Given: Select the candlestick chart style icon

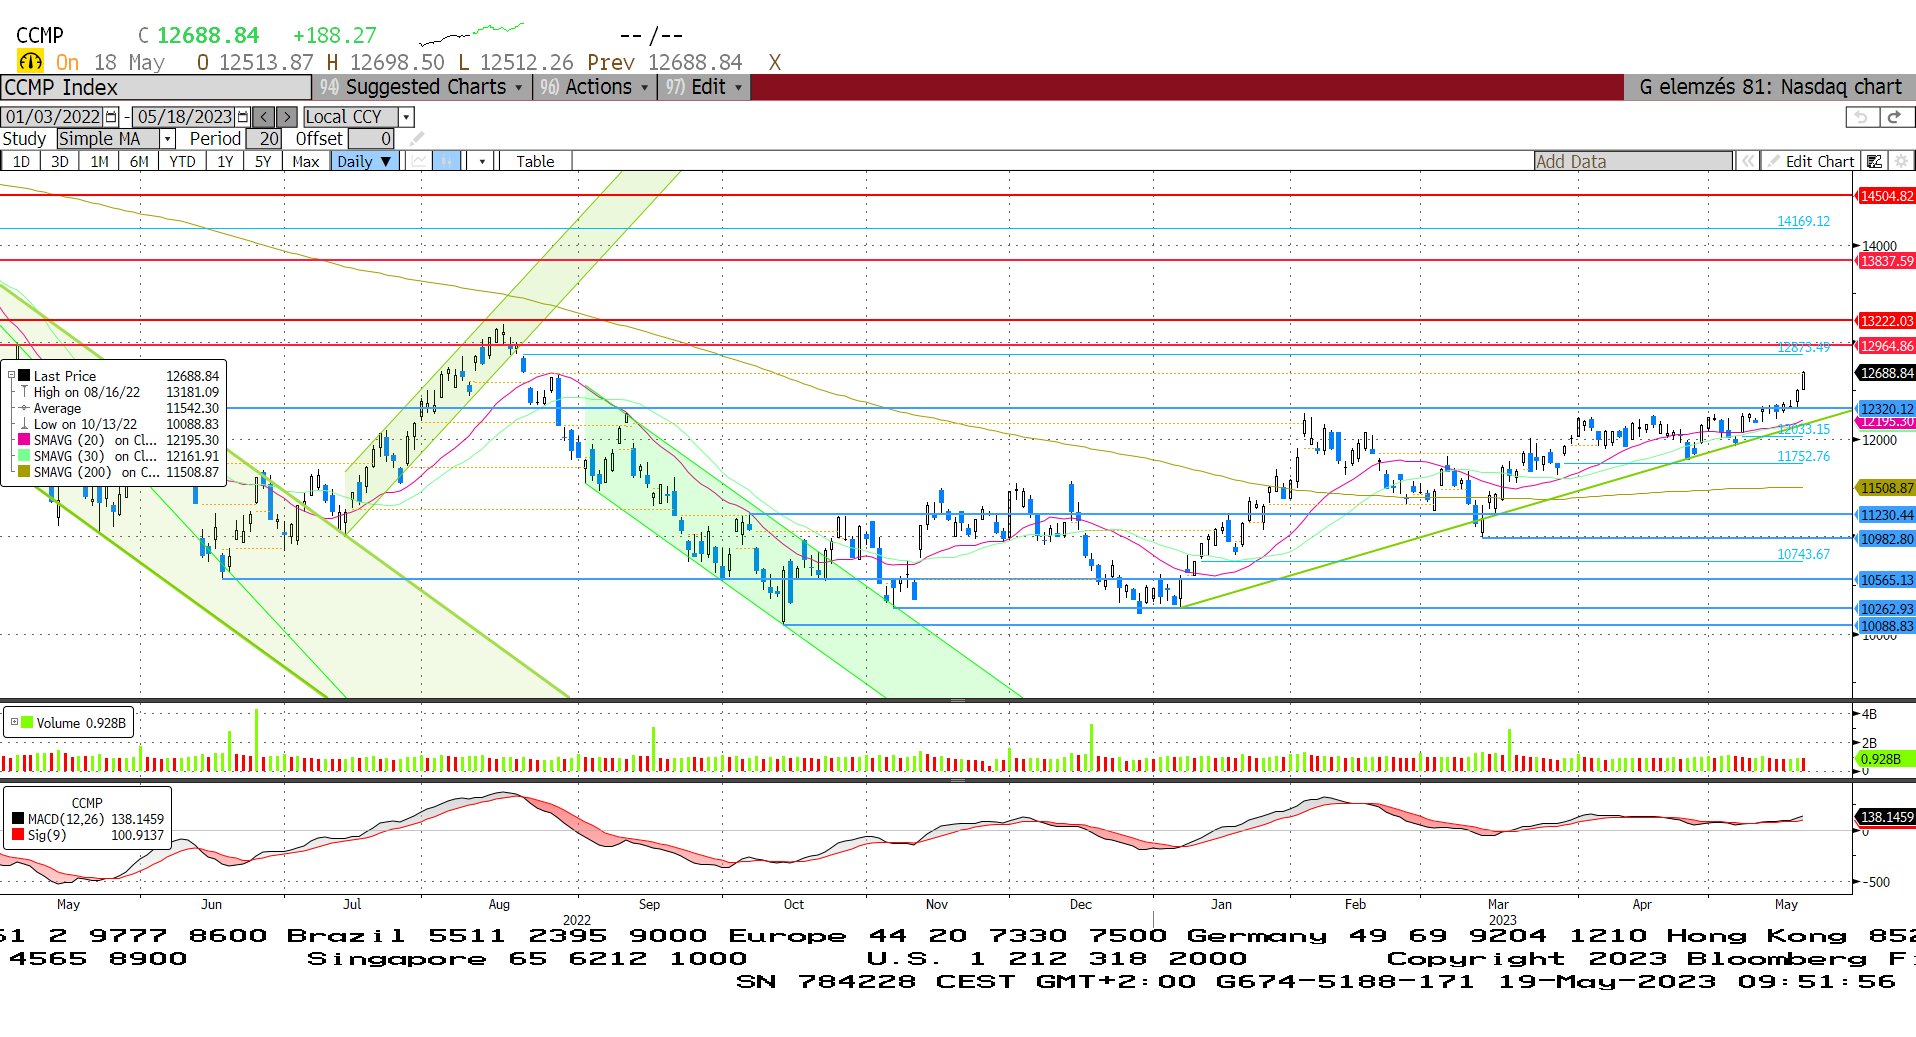Looking at the screenshot, I should (447, 161).
